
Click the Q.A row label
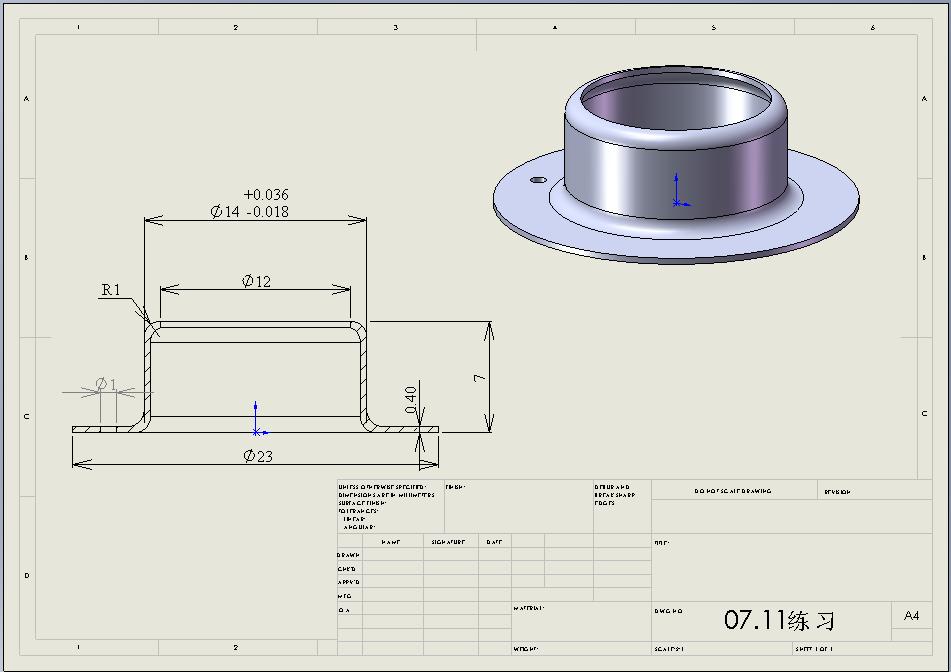point(344,610)
